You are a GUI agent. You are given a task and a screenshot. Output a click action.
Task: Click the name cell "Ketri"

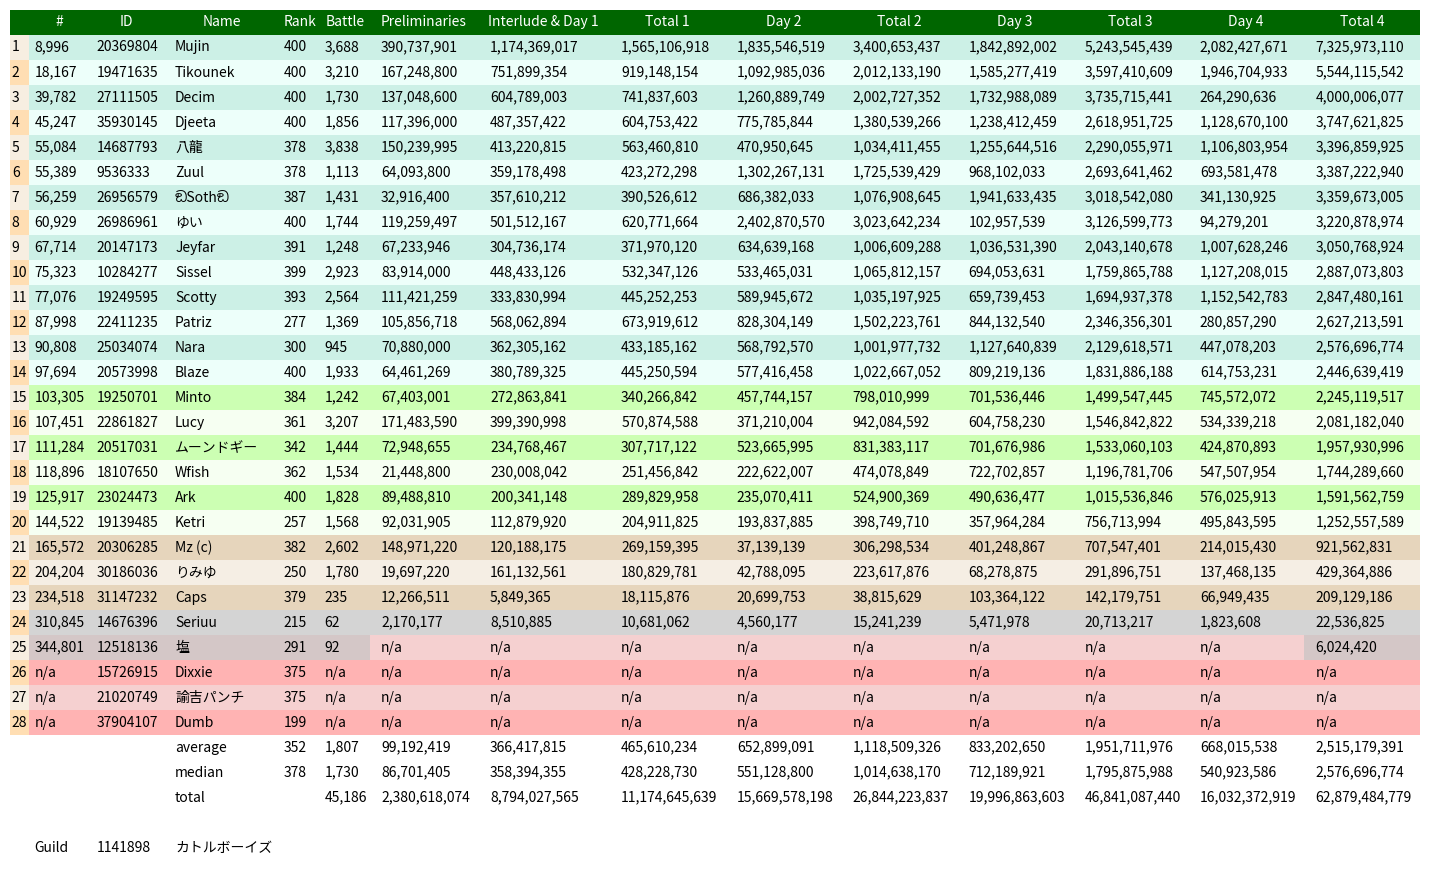pyautogui.click(x=190, y=522)
